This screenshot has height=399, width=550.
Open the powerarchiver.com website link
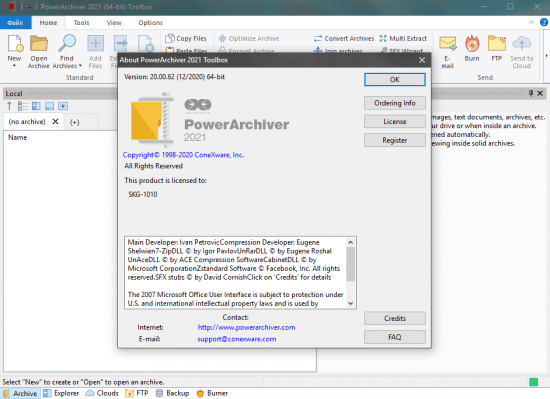[x=246, y=327]
